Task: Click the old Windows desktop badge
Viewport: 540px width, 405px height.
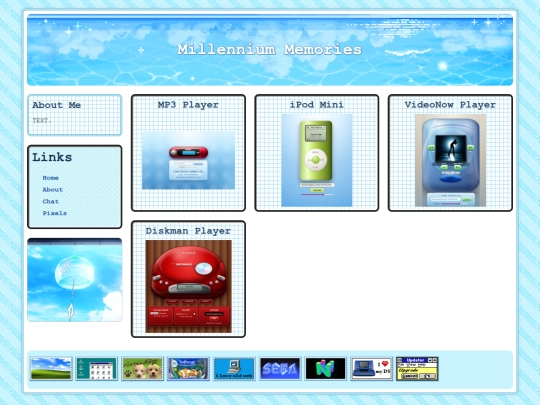Action: click(x=97, y=368)
